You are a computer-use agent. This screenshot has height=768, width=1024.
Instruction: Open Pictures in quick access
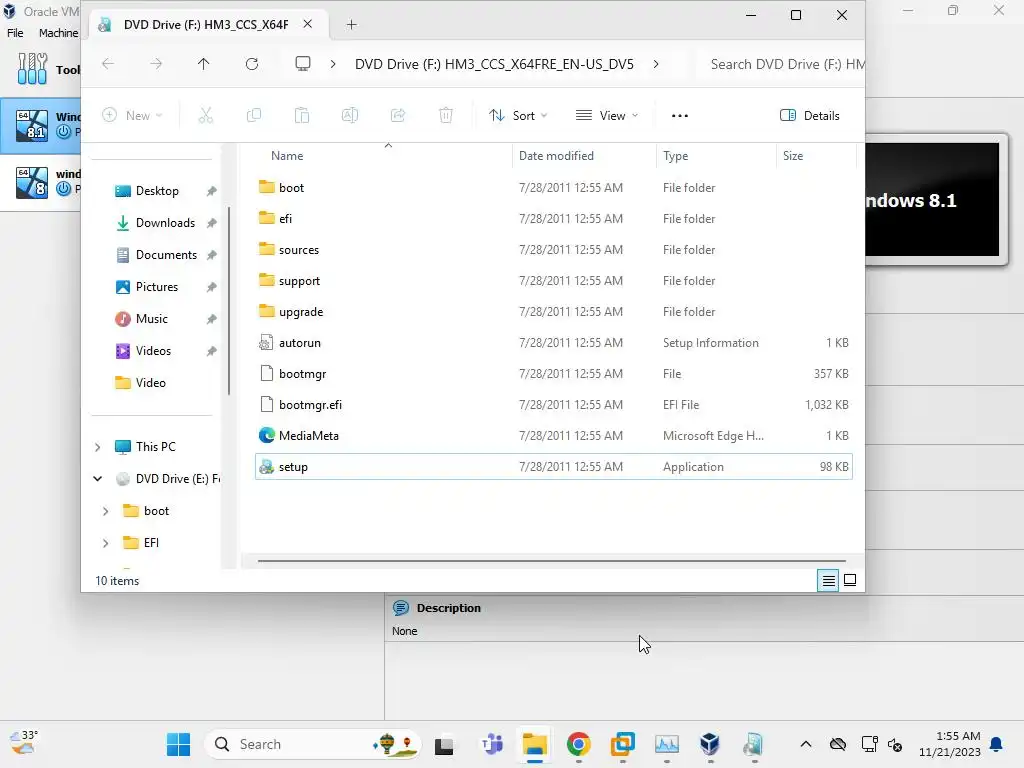[156, 287]
